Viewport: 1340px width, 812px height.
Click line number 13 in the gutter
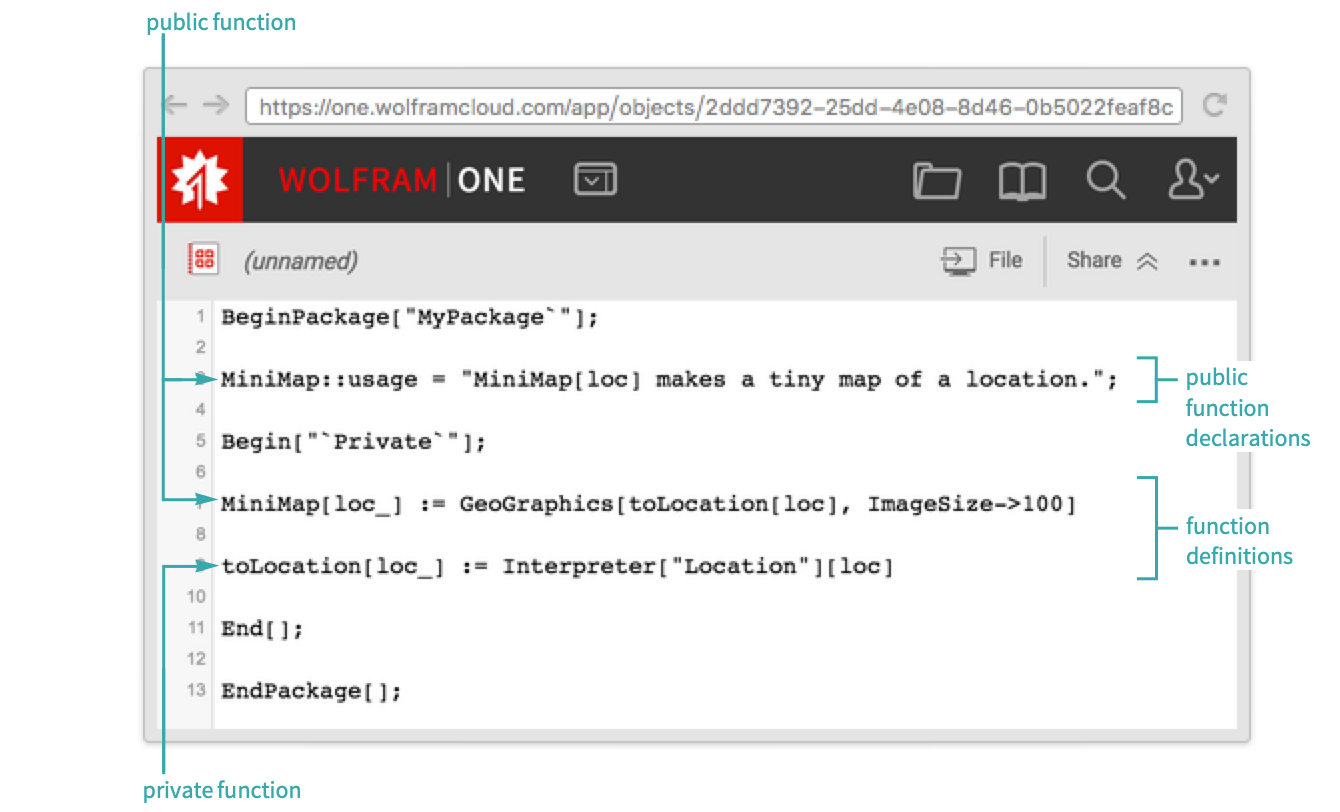click(x=196, y=690)
